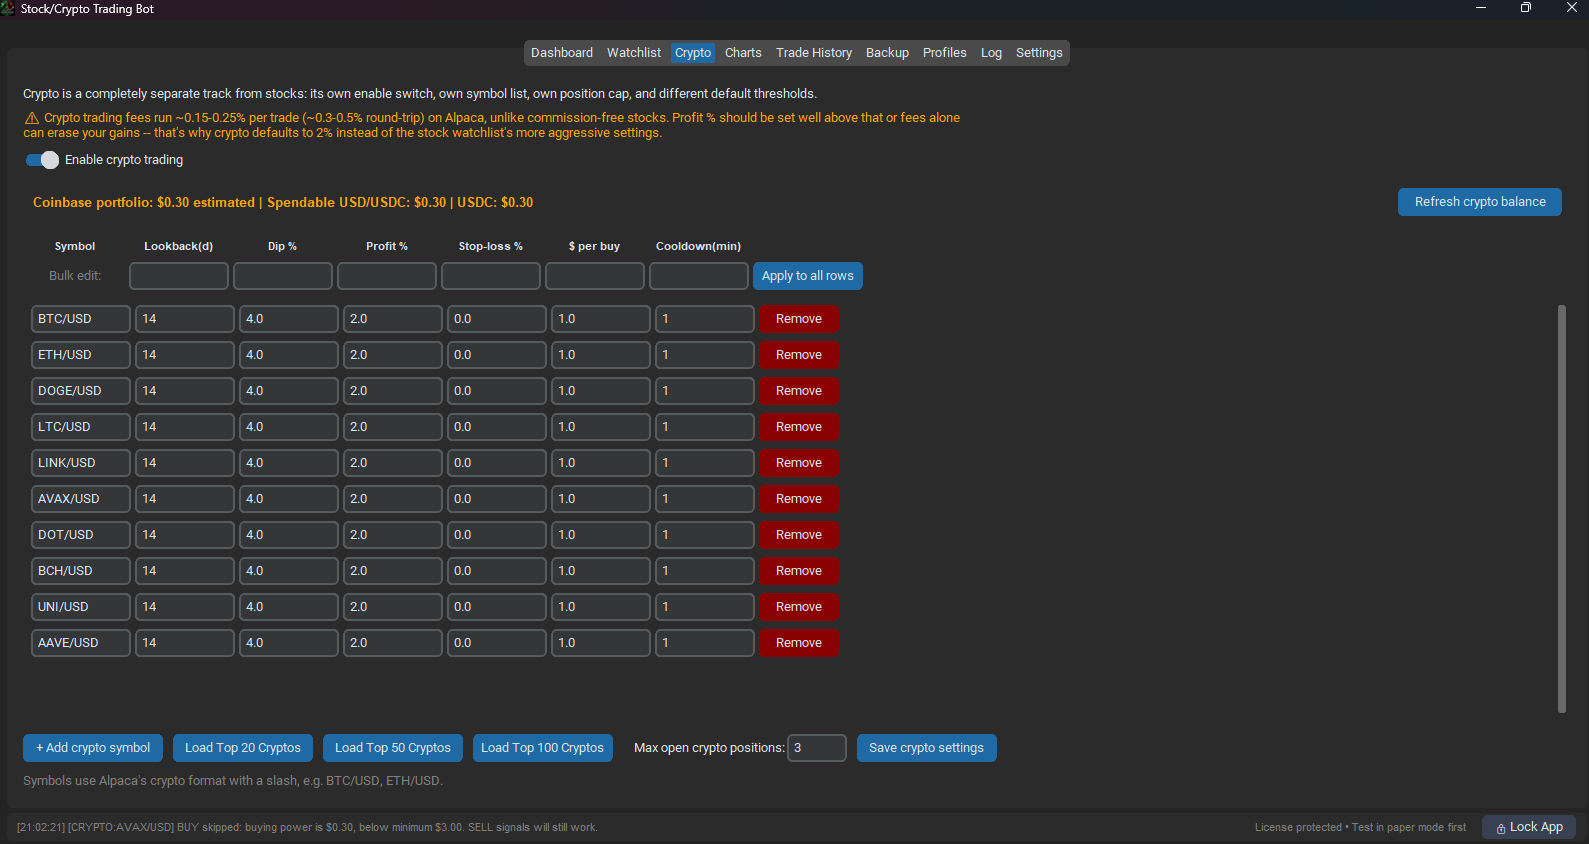The width and height of the screenshot is (1589, 844).
Task: Click the crypto list vertical scrollbar
Action: [x=1562, y=509]
